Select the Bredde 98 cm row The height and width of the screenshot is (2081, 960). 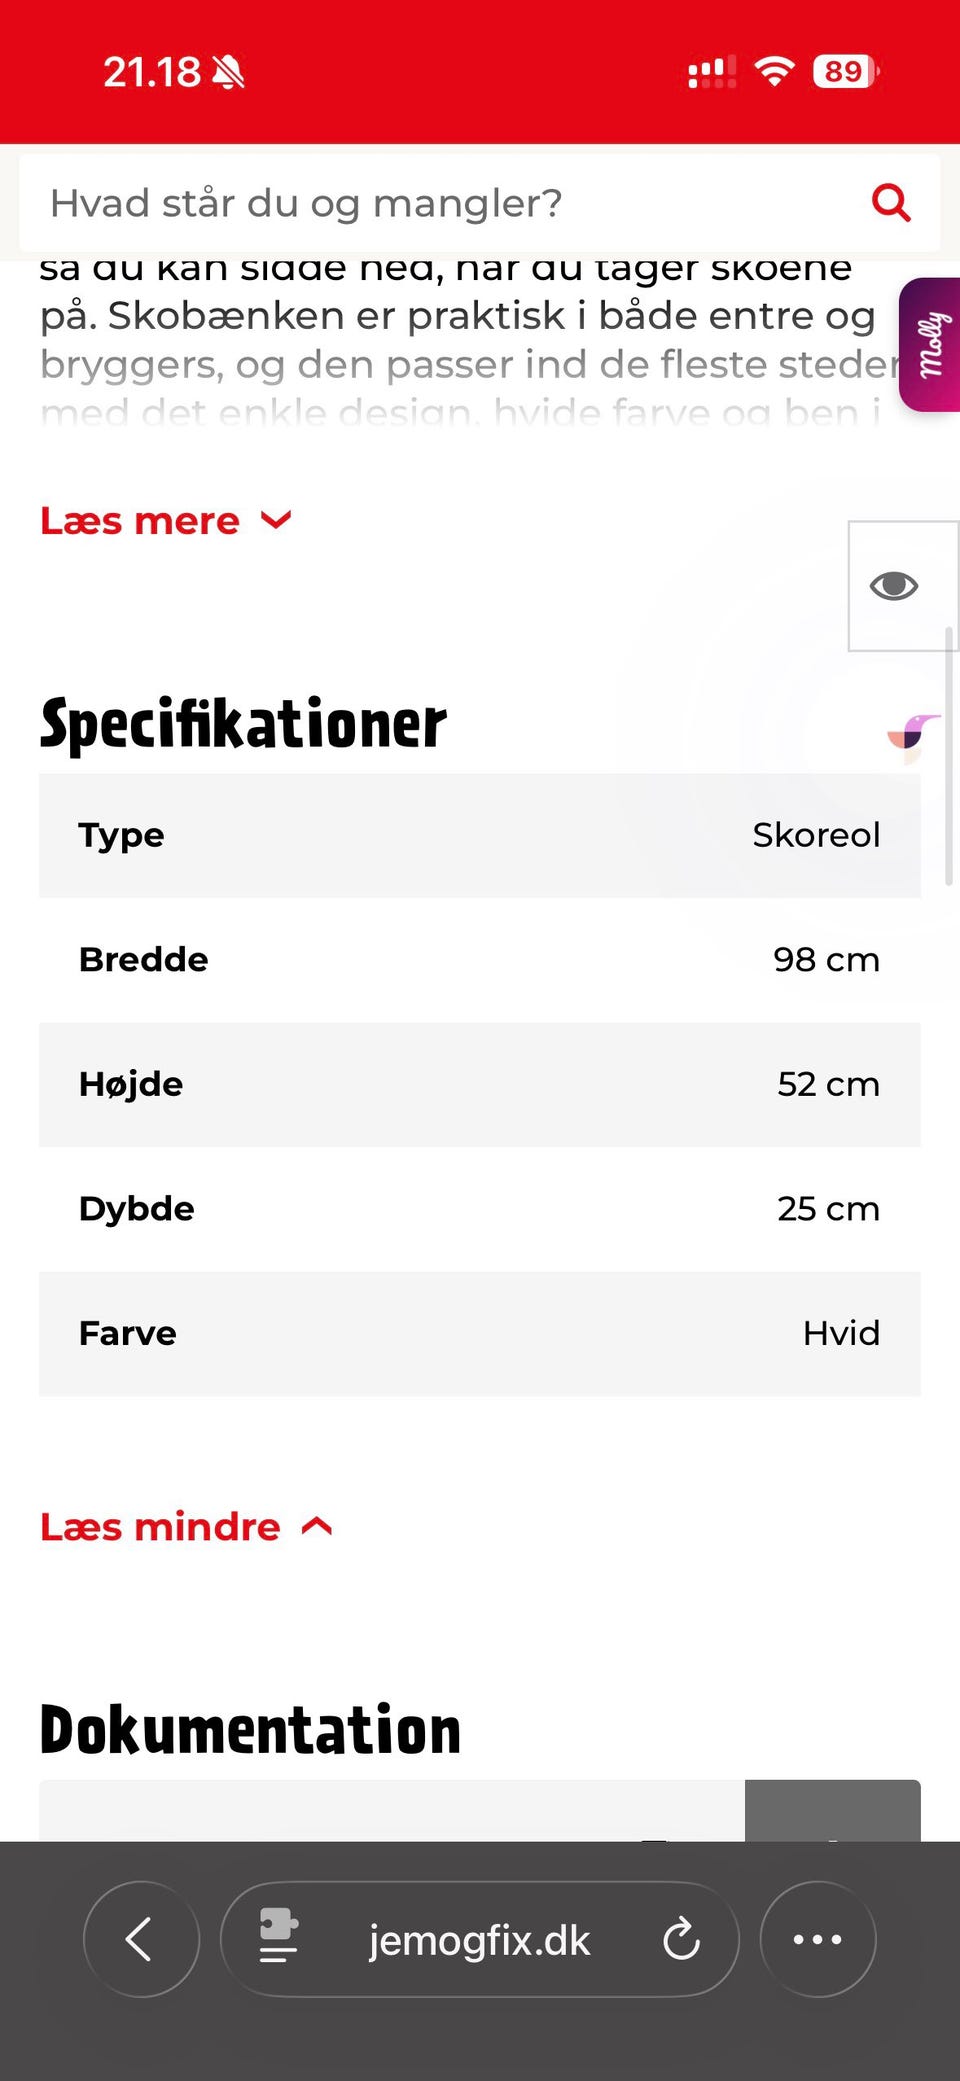coord(479,960)
